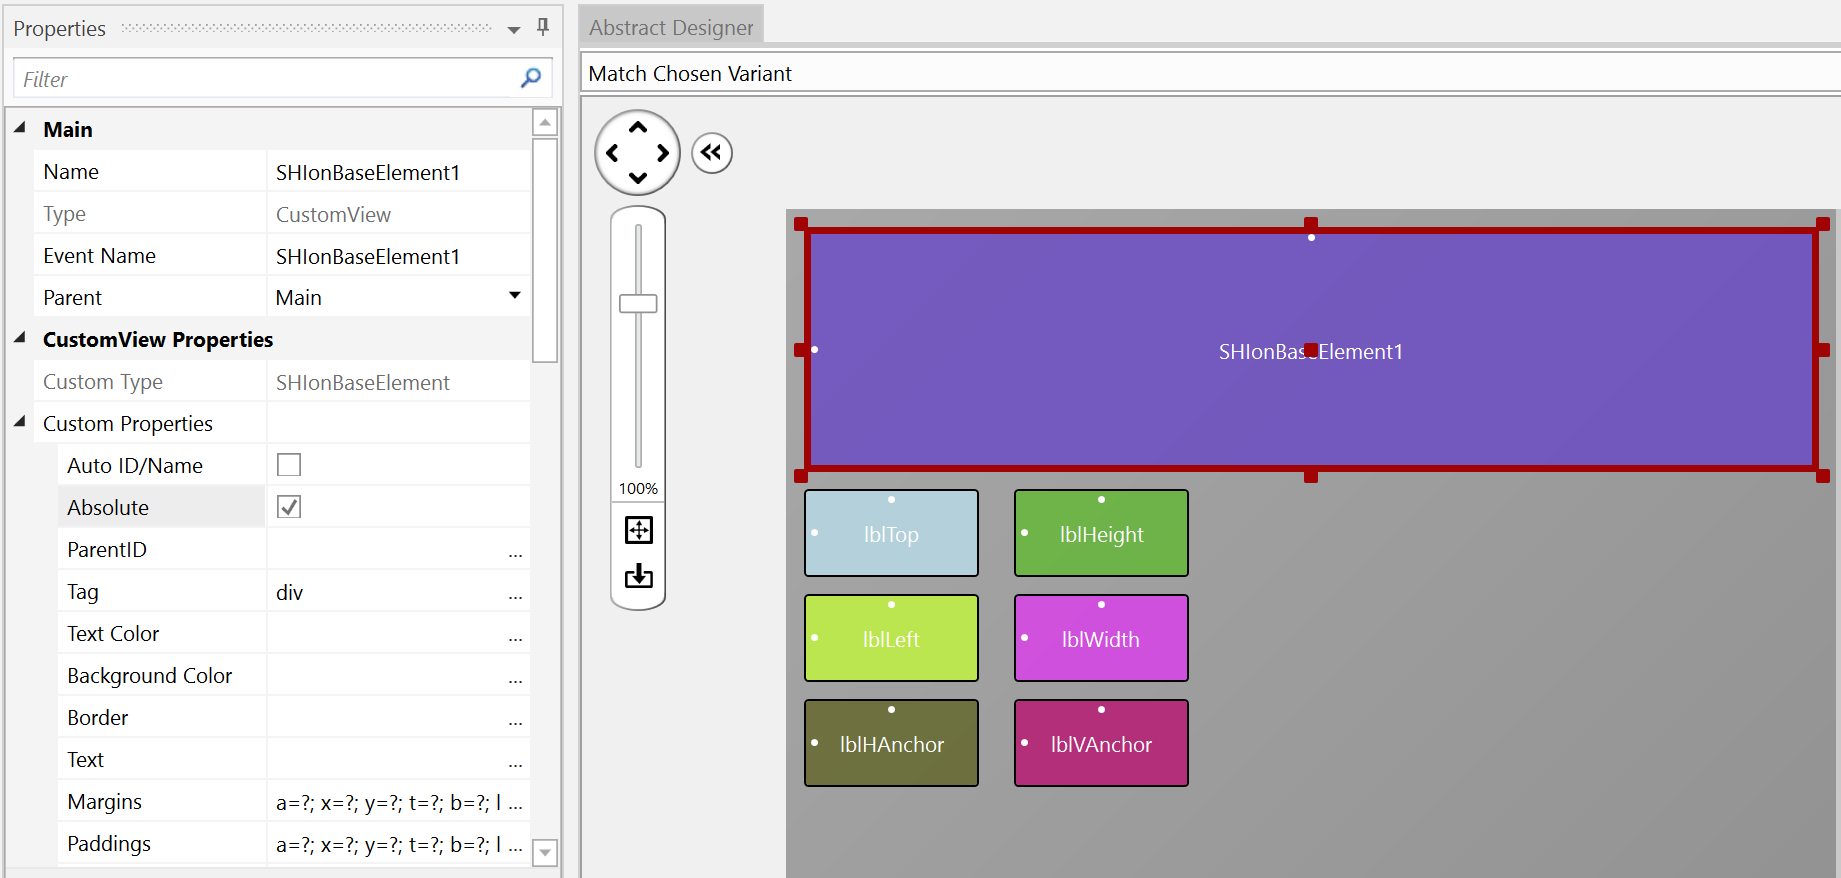Select the lblHAnchor view in designer

(891, 743)
